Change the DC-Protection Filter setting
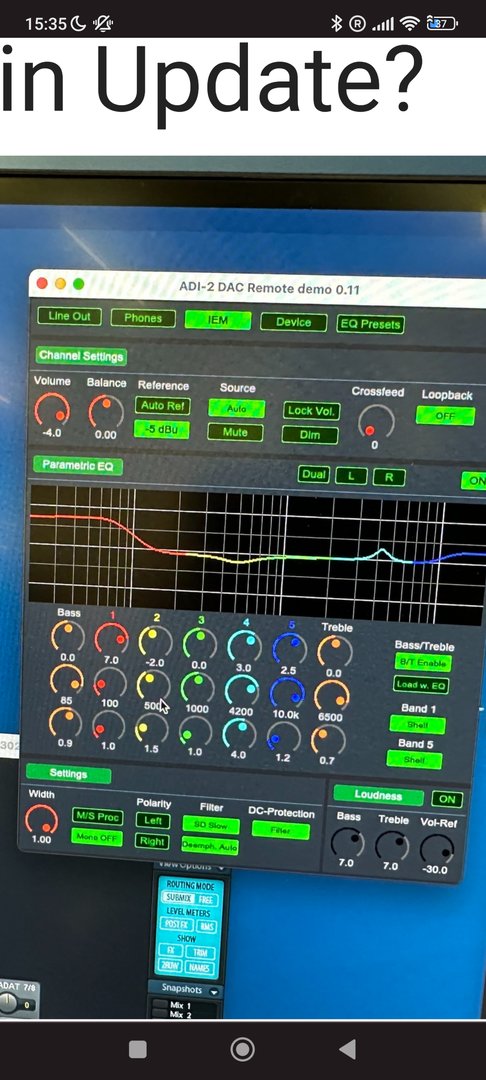Viewport: 486px width, 1080px height. 280,831
